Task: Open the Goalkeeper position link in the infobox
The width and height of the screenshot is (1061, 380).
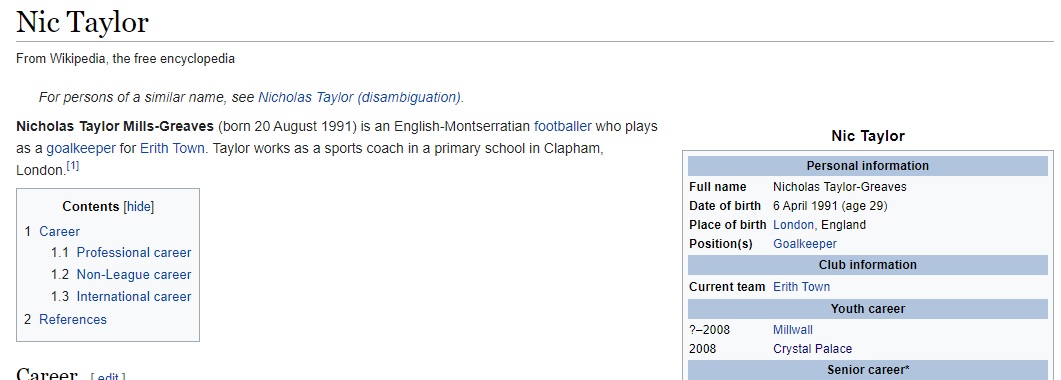Action: [x=805, y=243]
